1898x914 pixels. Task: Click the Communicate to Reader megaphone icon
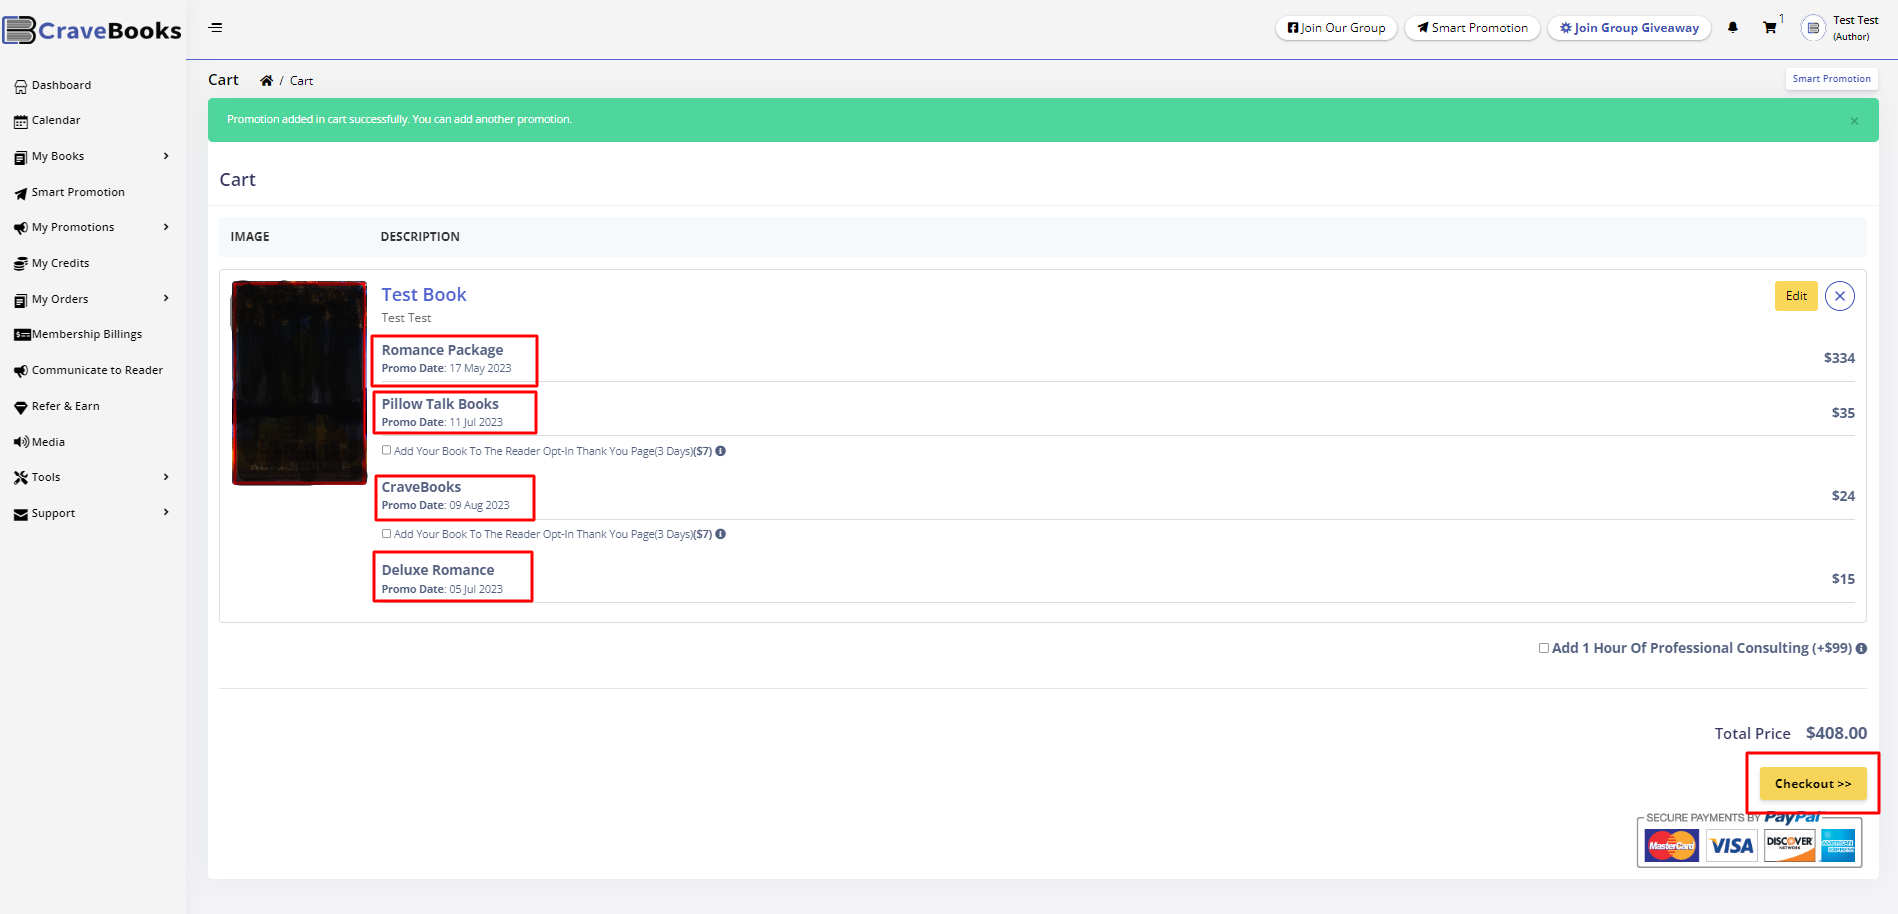click(21, 372)
